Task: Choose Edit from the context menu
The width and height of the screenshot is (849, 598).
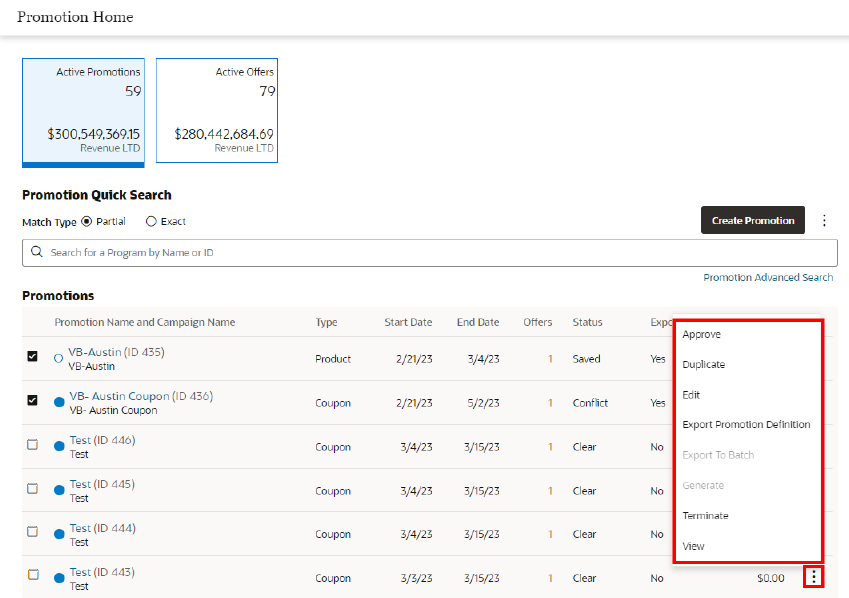Action: click(x=691, y=395)
